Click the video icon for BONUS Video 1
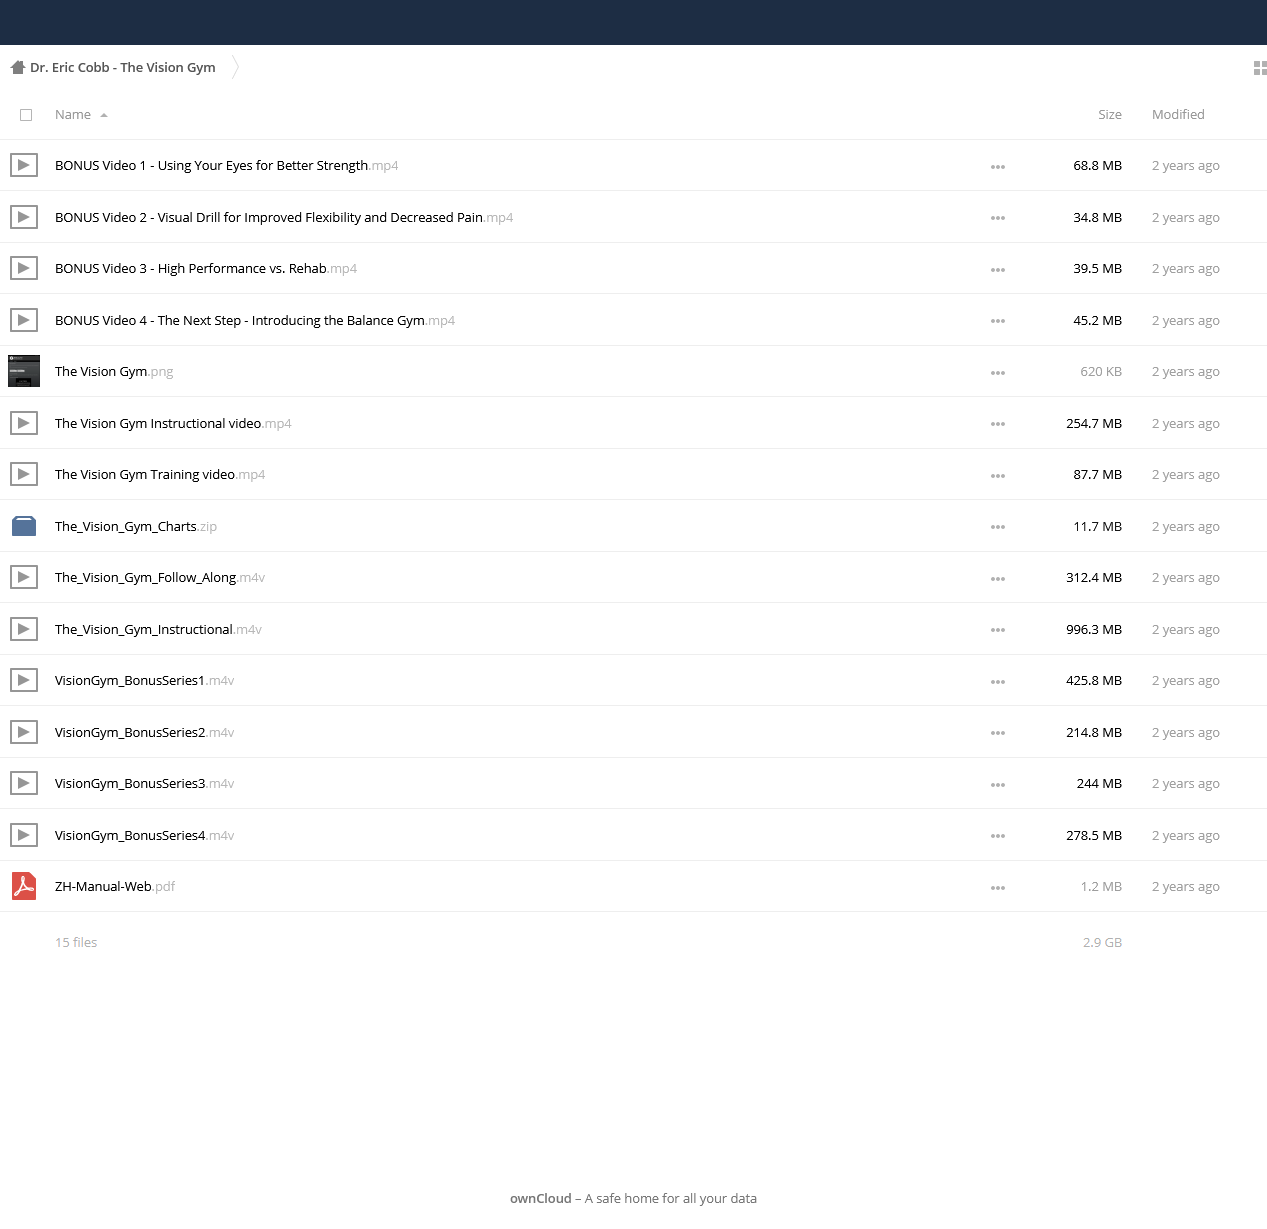Image resolution: width=1267 pixels, height=1229 pixels. click(24, 165)
